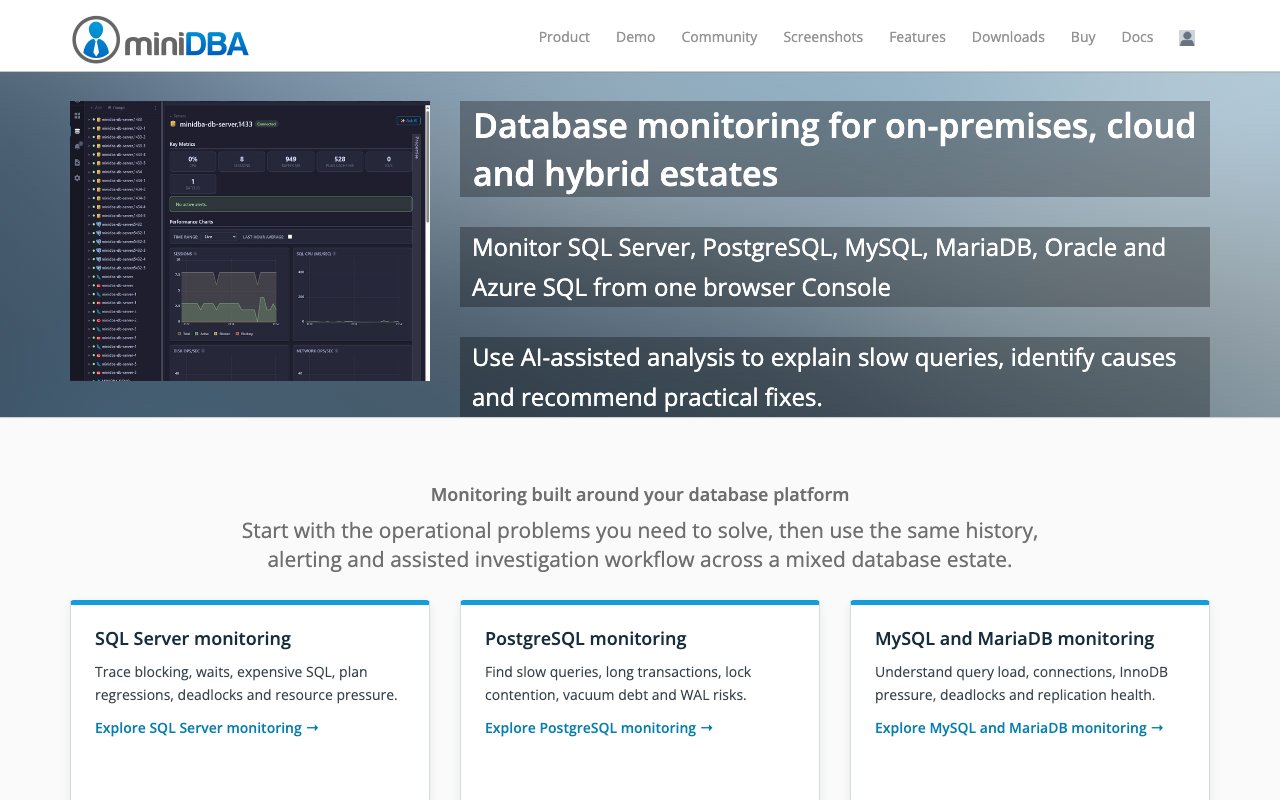Click "Trace blocking, waits, expensive SQL" description

[x=246, y=683]
